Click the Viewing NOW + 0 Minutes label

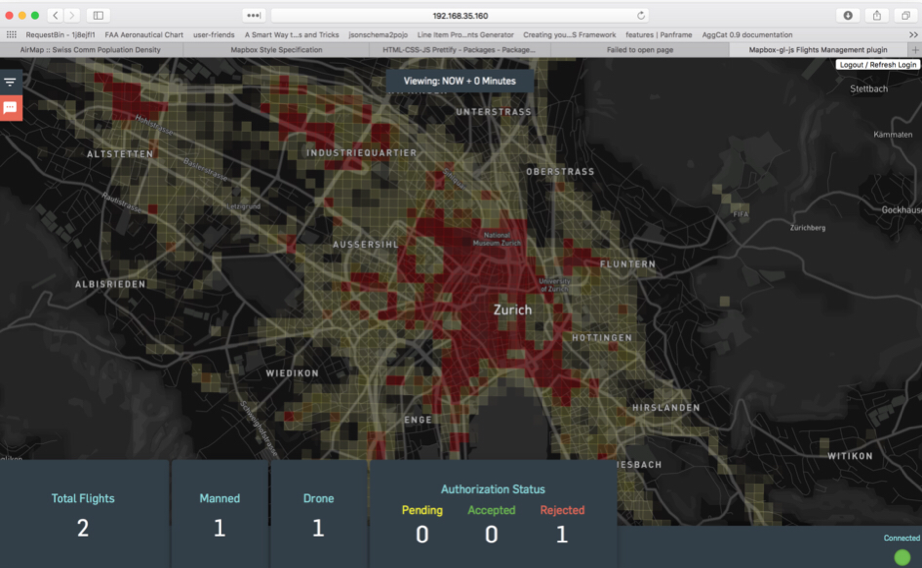point(459,81)
